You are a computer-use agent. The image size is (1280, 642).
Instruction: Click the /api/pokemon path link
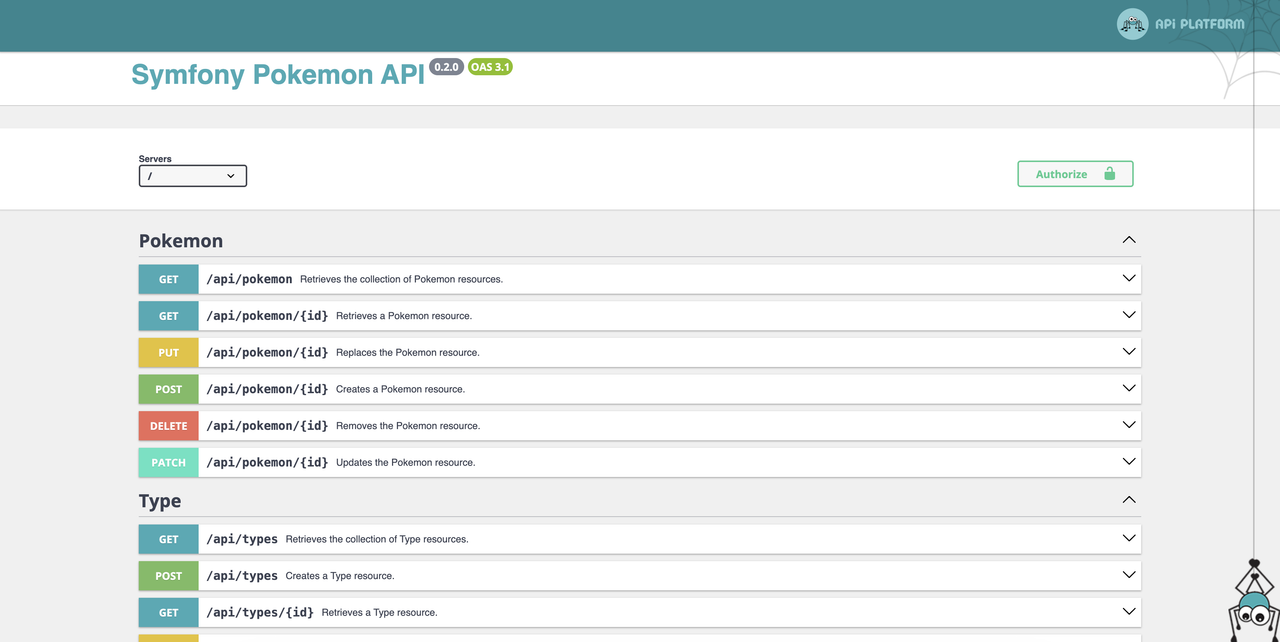249,279
